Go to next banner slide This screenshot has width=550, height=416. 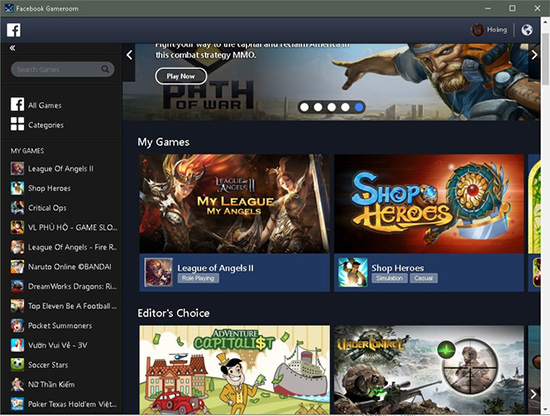click(x=534, y=55)
